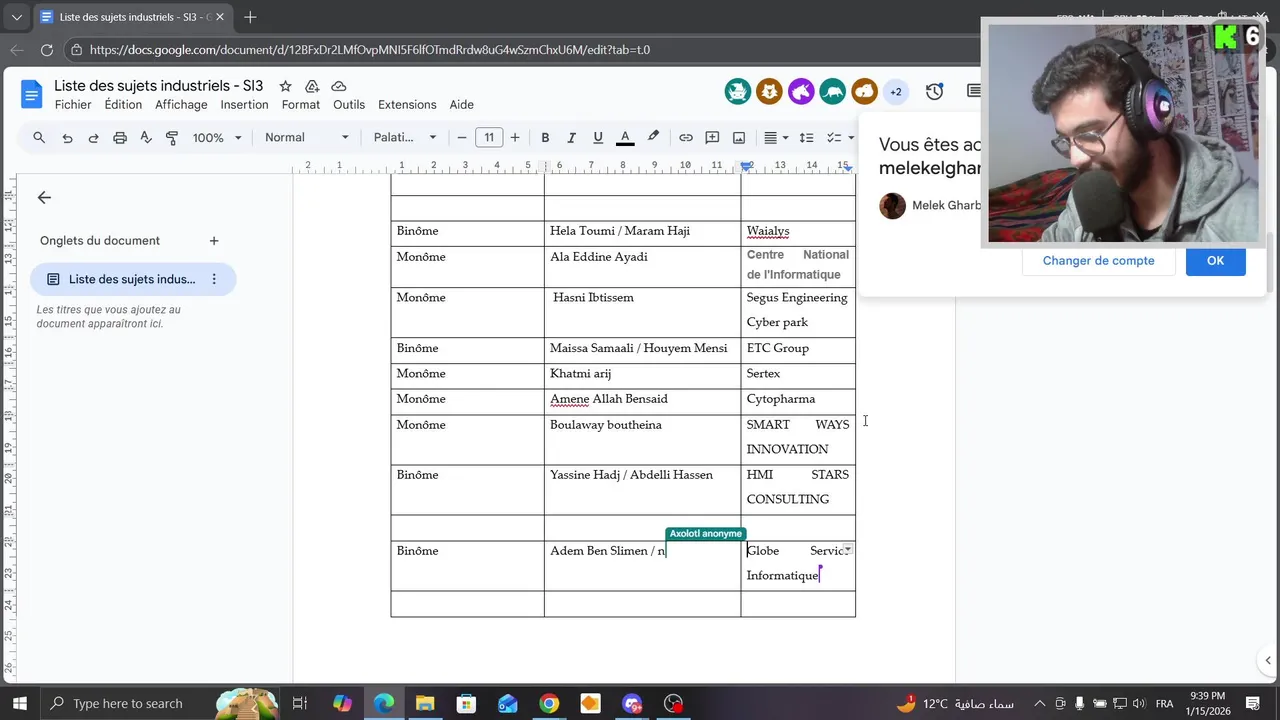This screenshot has width=1280, height=720.
Task: Insert a link with the toolbar icon
Action: coord(686,137)
